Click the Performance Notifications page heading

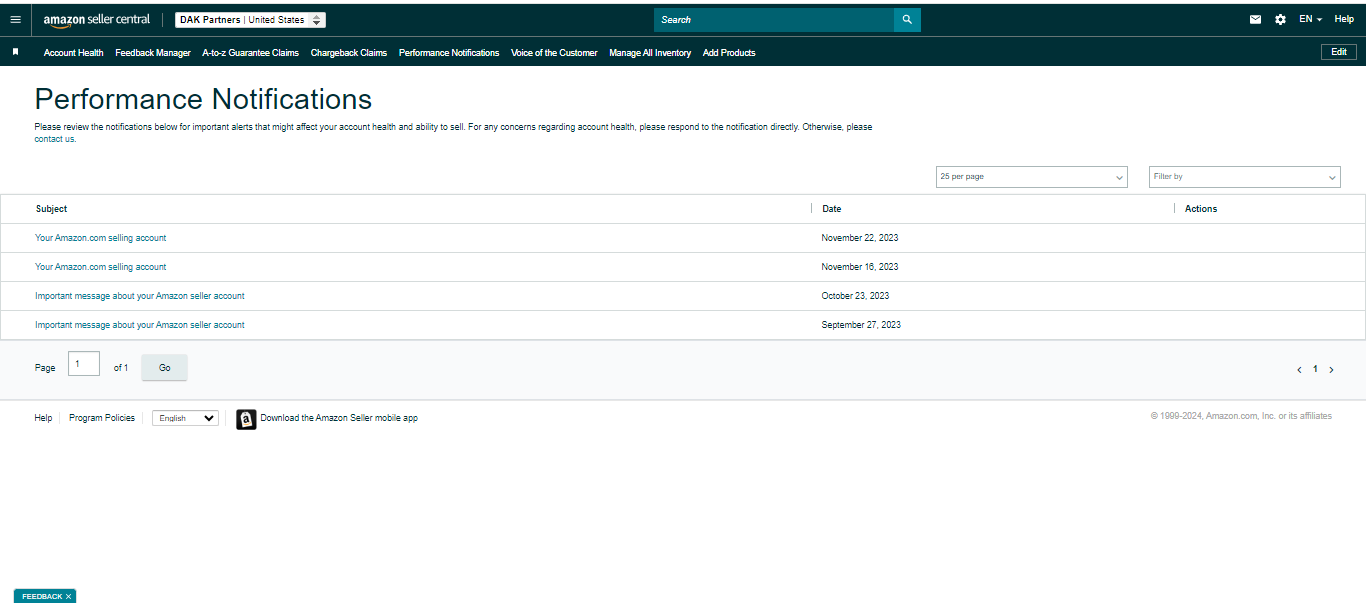pyautogui.click(x=203, y=99)
